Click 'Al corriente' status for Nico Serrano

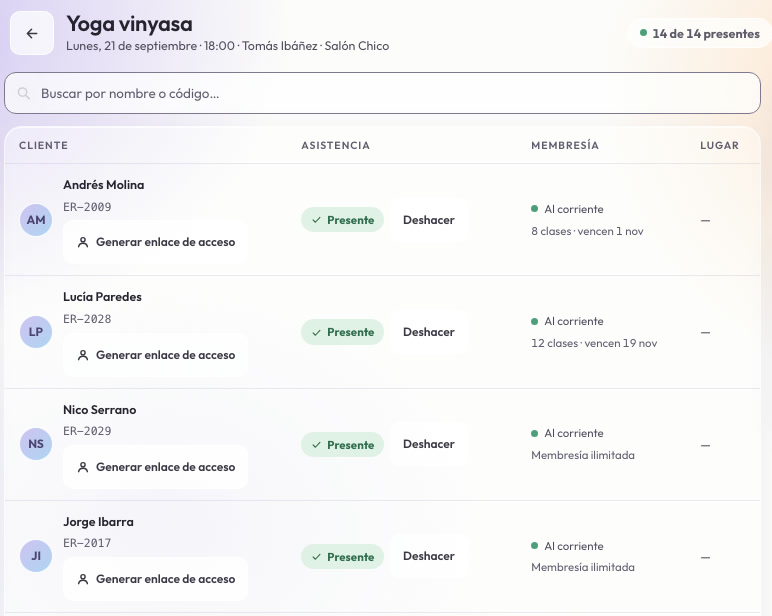[x=567, y=433]
